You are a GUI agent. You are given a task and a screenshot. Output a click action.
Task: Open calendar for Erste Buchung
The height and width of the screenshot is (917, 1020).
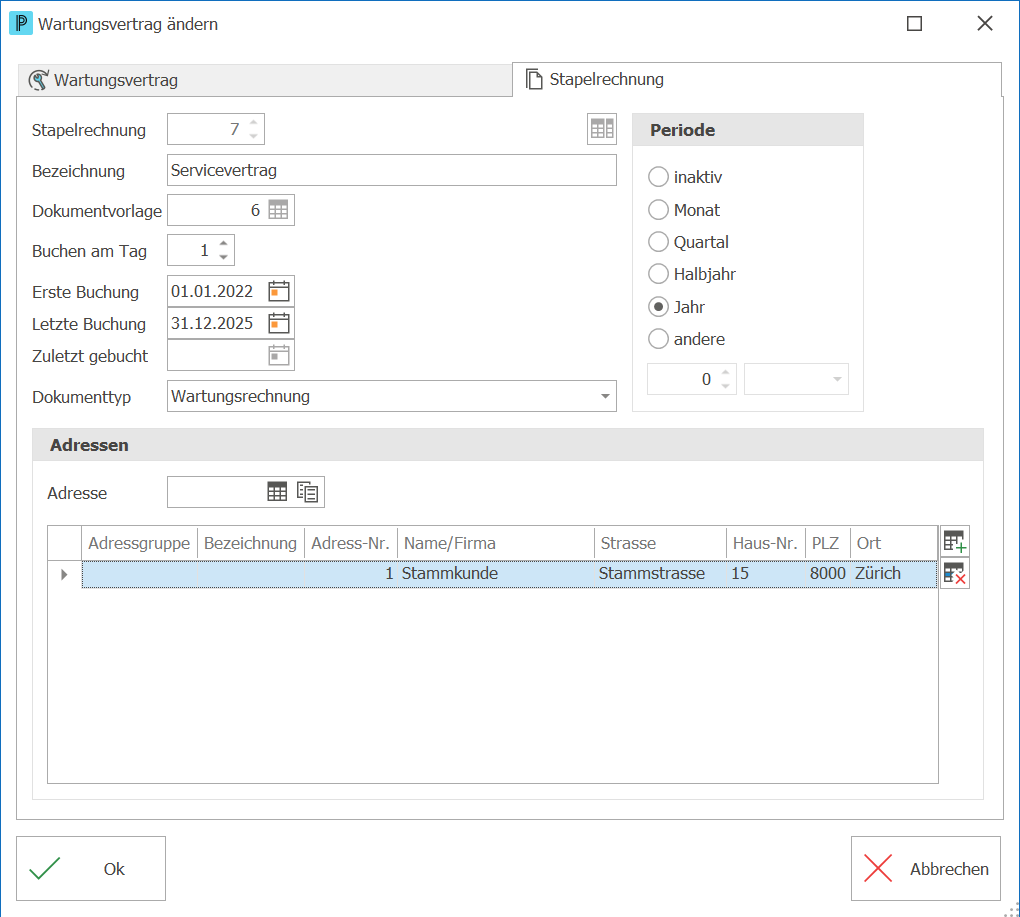pyautogui.click(x=279, y=291)
